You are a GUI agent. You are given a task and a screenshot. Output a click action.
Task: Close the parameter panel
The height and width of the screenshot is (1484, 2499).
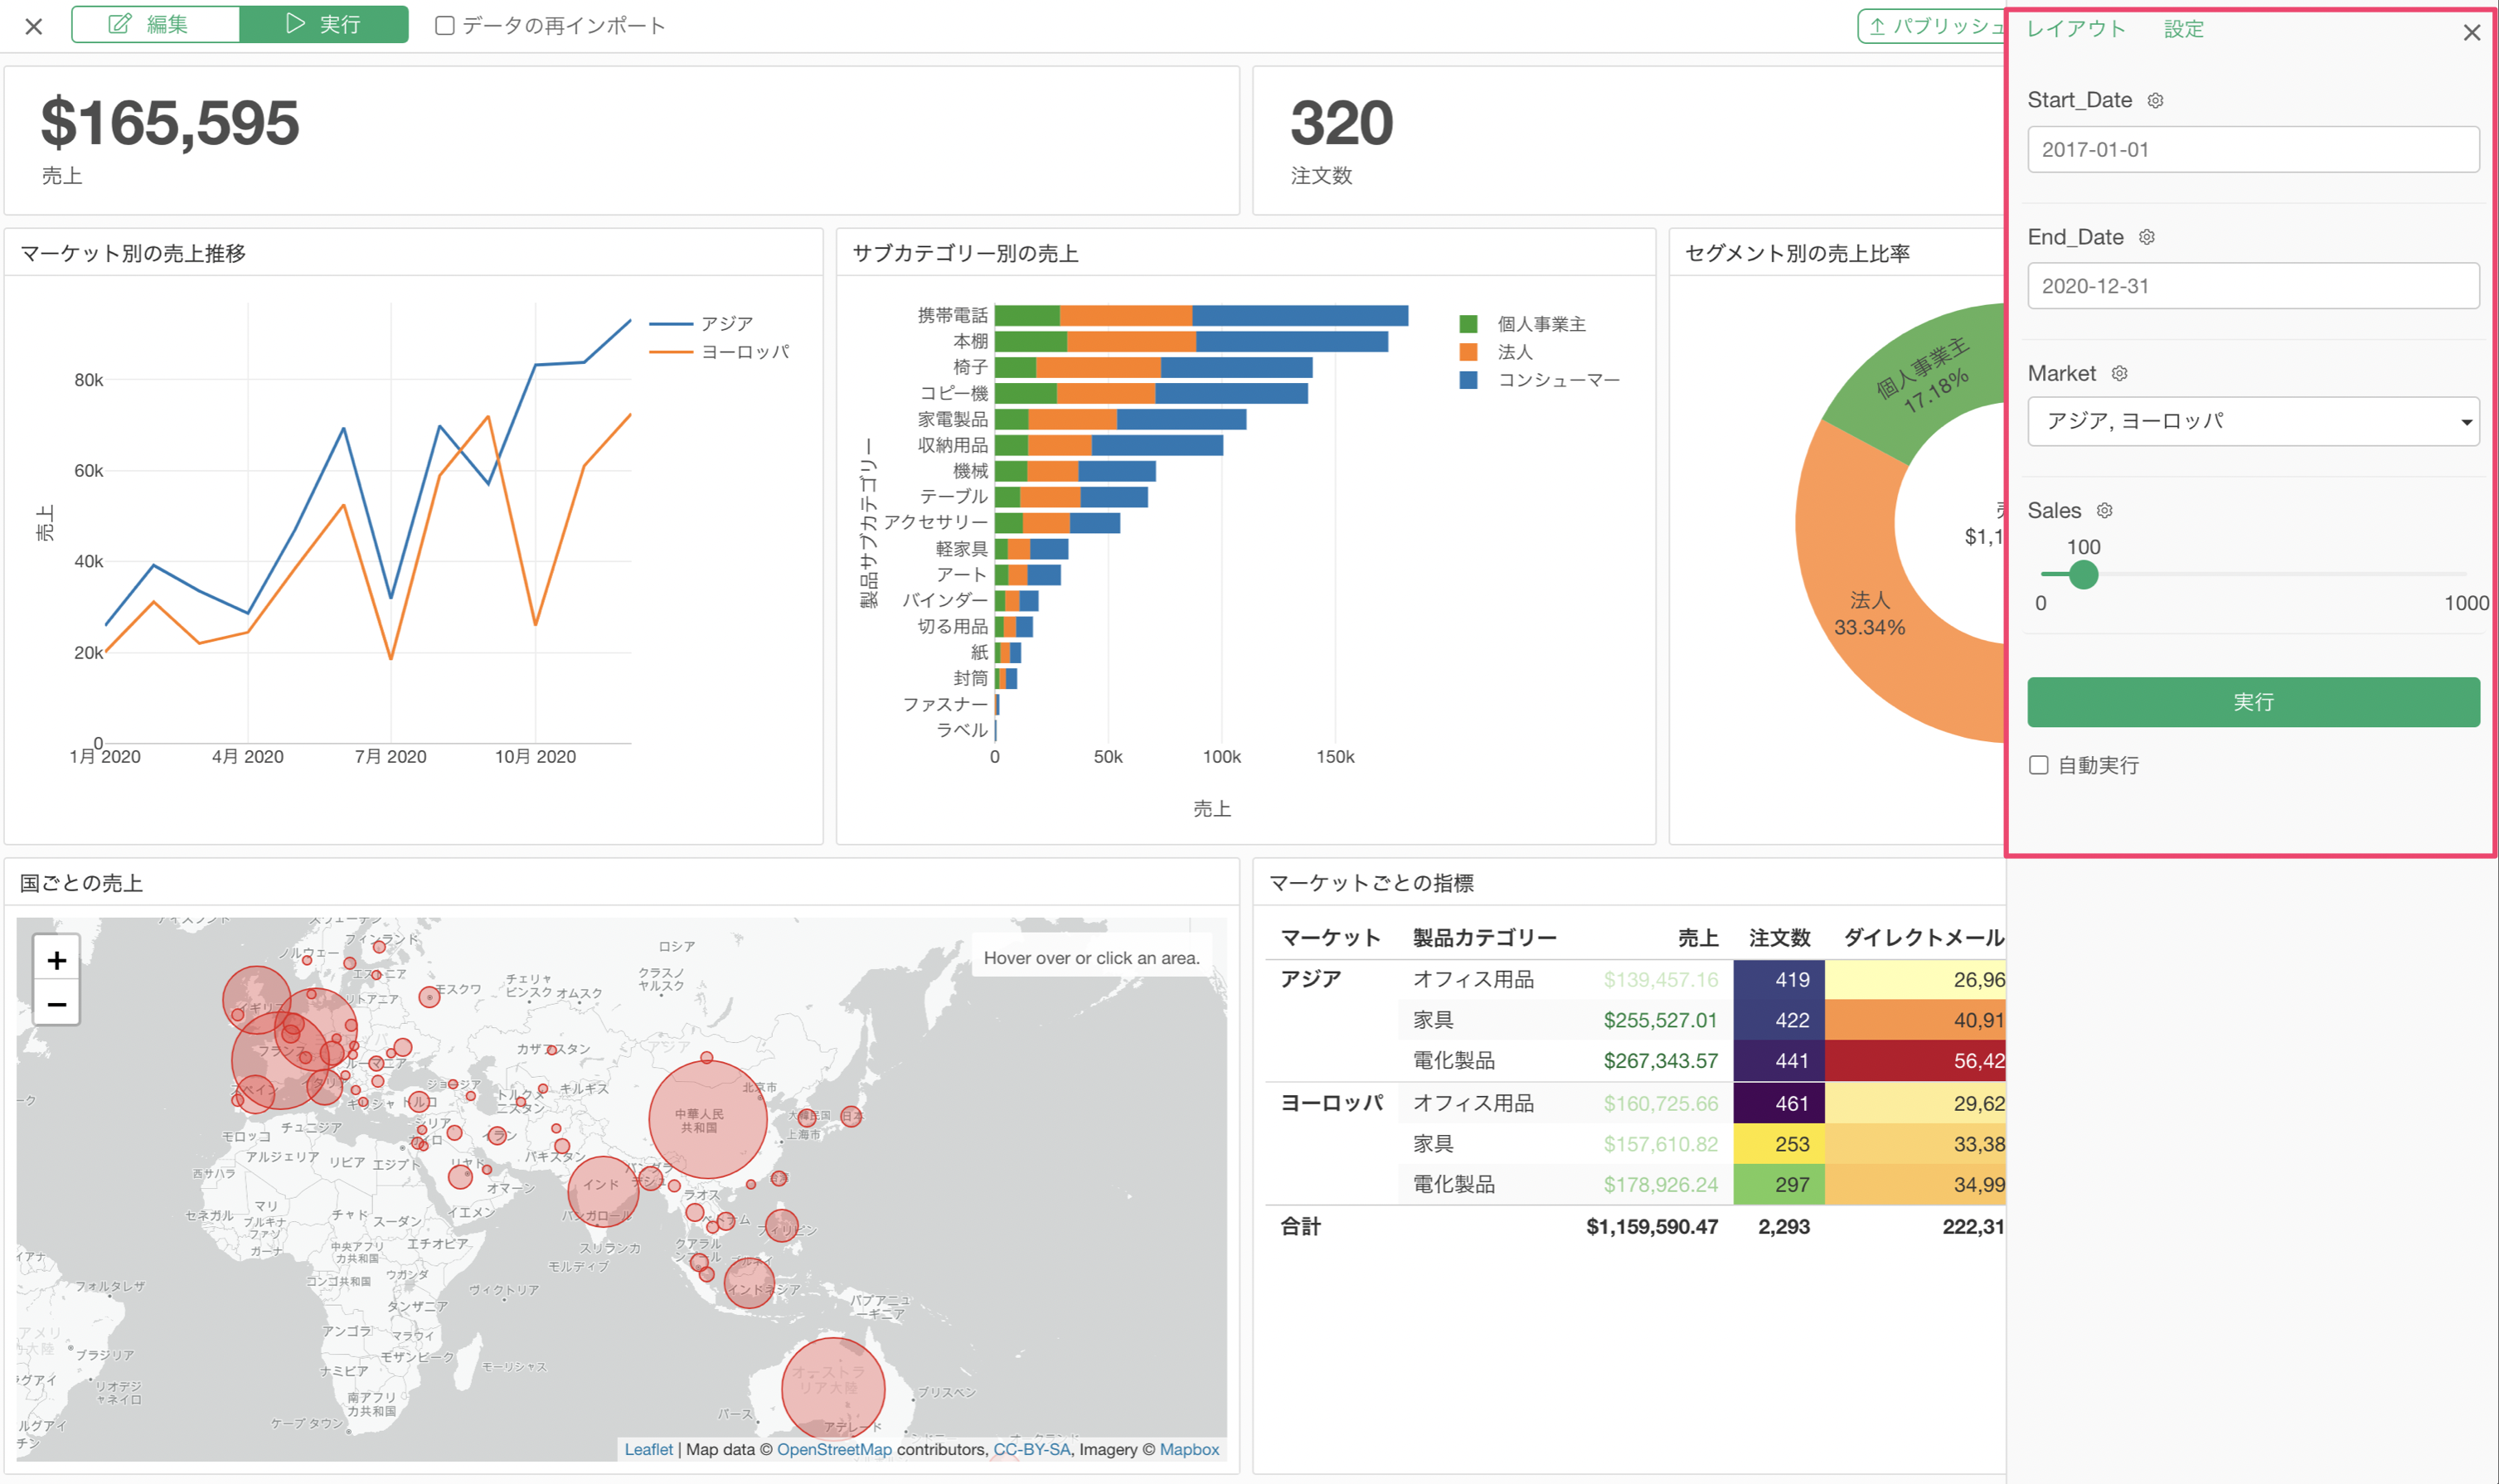coord(2471,32)
